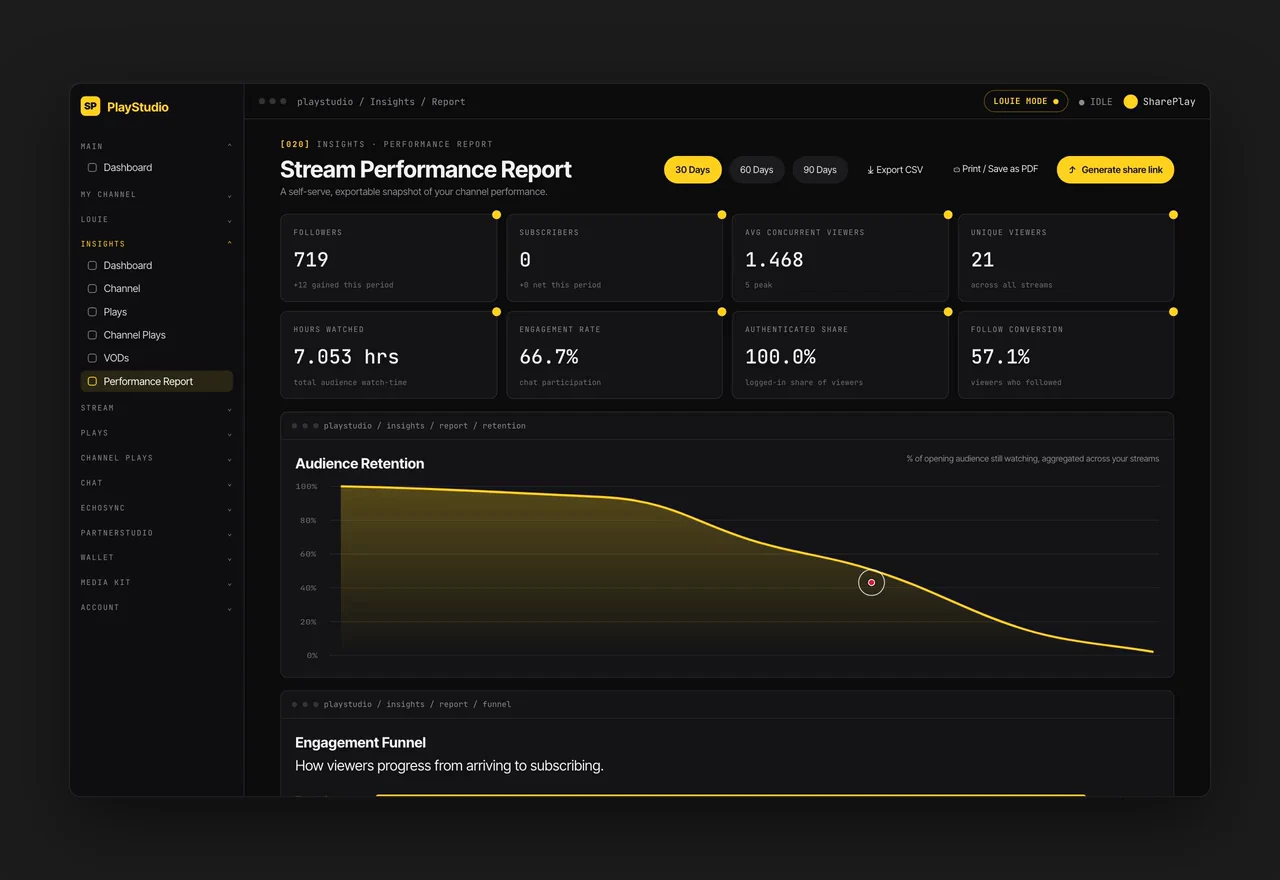Select the 90 Days period
This screenshot has height=880, width=1280.
click(x=820, y=170)
